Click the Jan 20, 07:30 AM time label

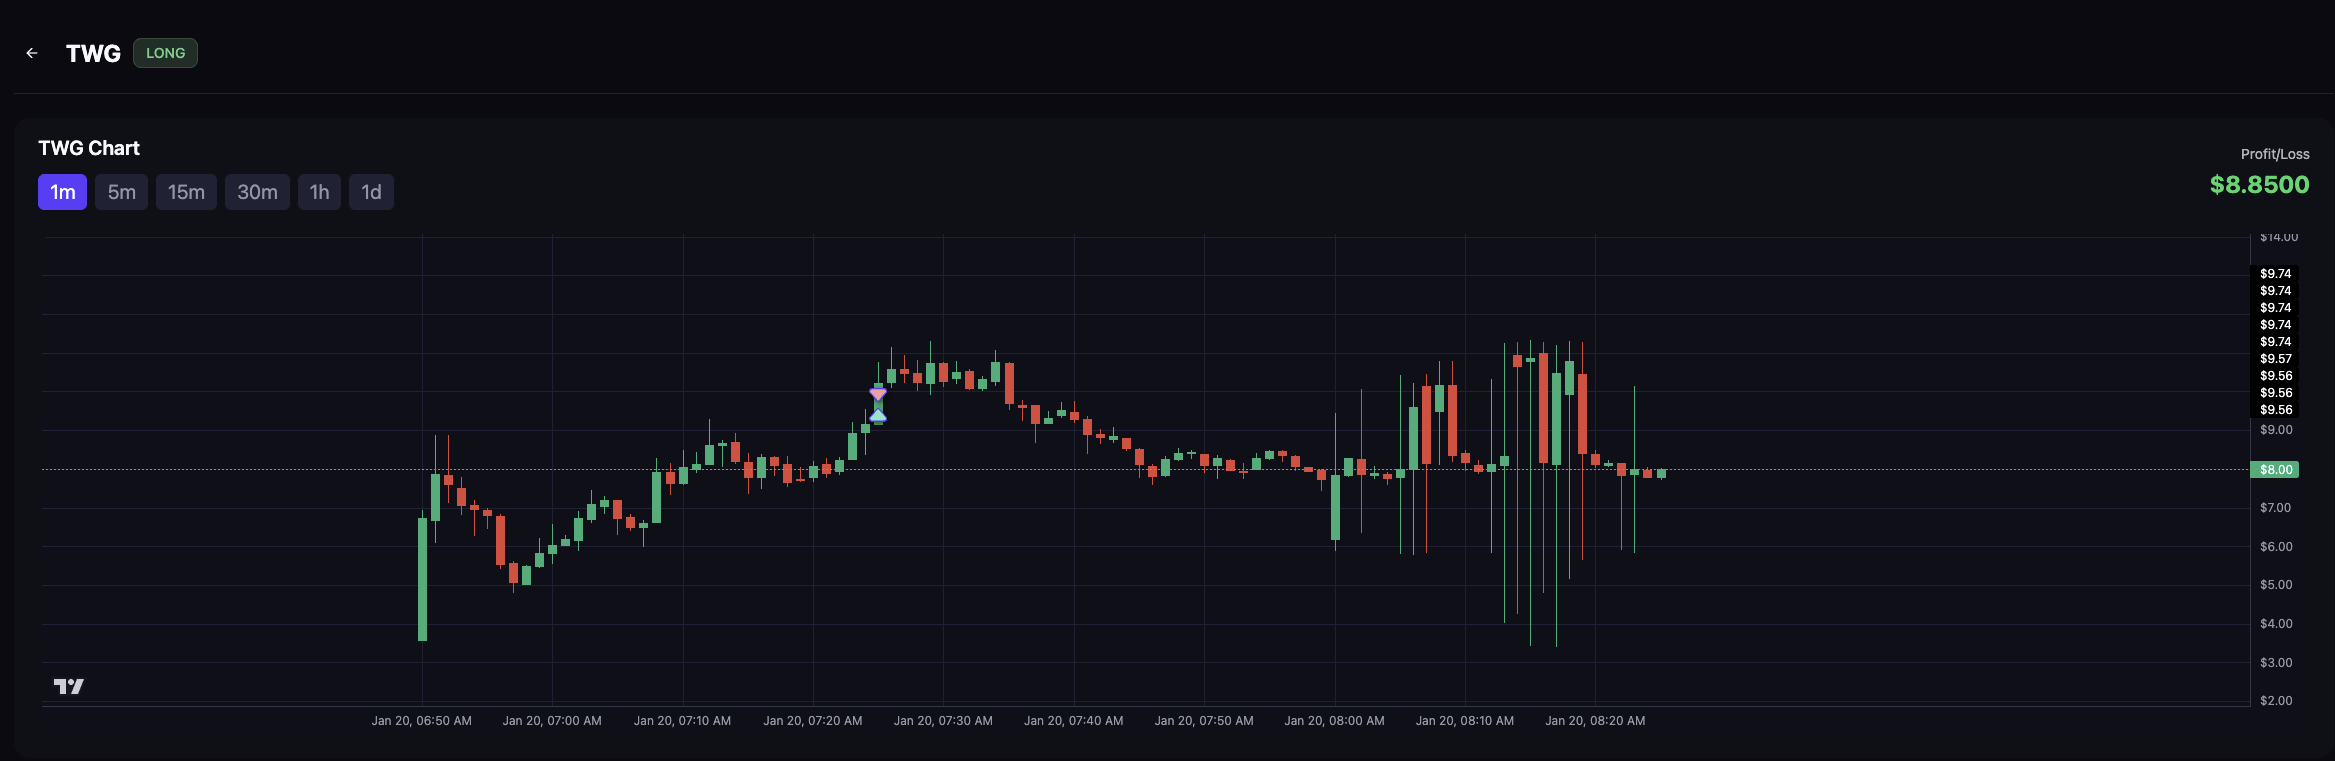pos(943,721)
